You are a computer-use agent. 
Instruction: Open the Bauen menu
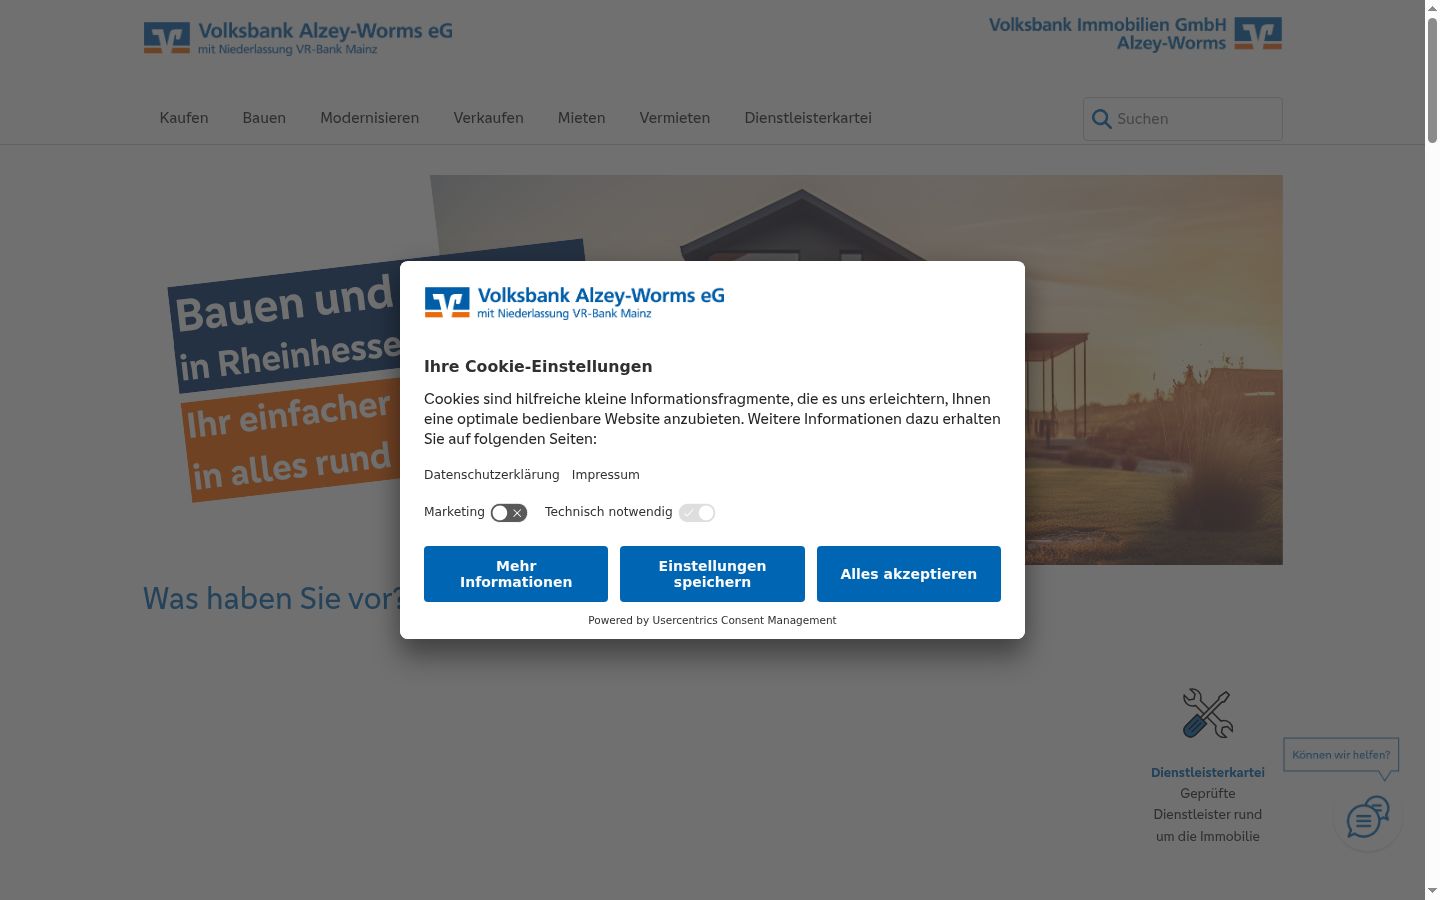(x=264, y=118)
